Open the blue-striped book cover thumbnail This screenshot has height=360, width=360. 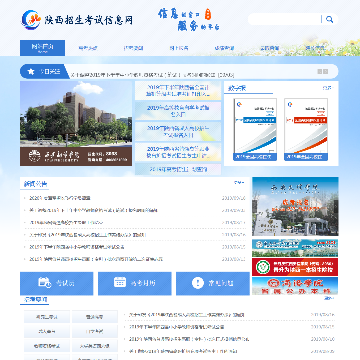[255, 129]
